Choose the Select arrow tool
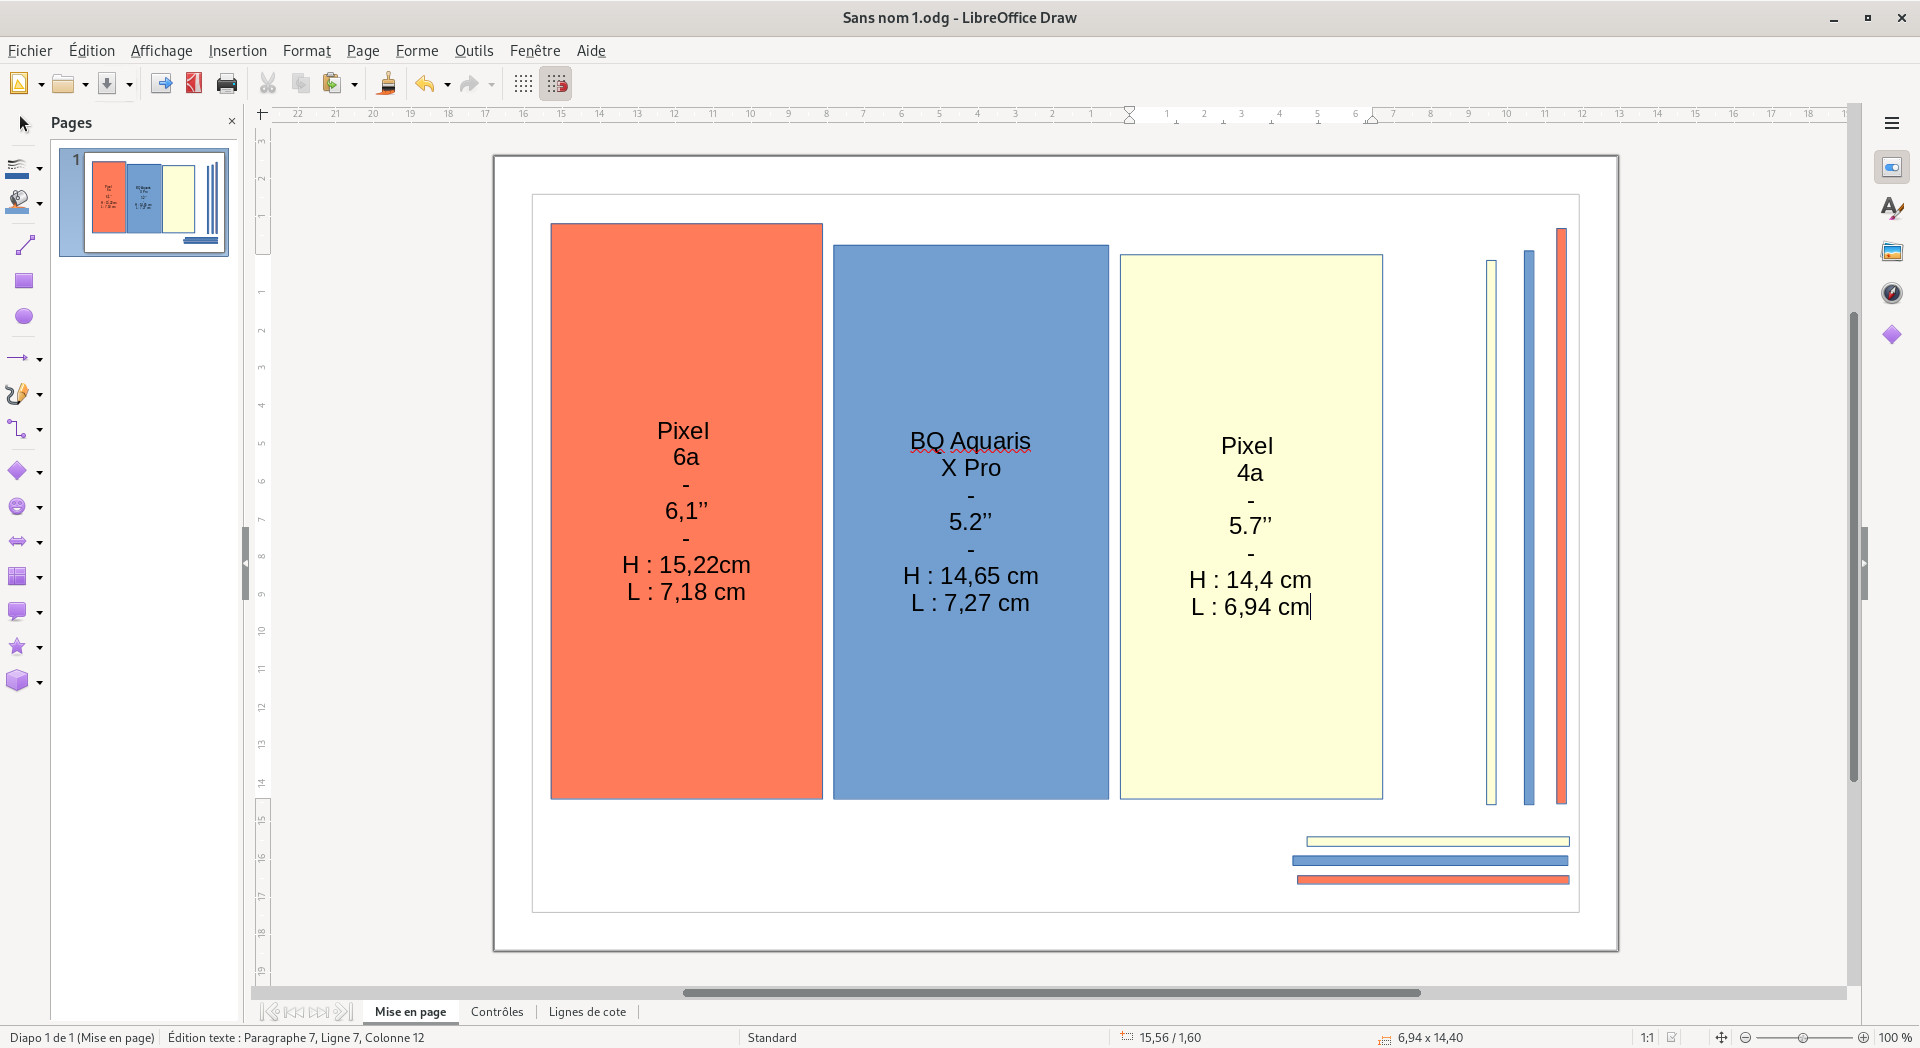The height and width of the screenshot is (1048, 1920). tap(24, 124)
